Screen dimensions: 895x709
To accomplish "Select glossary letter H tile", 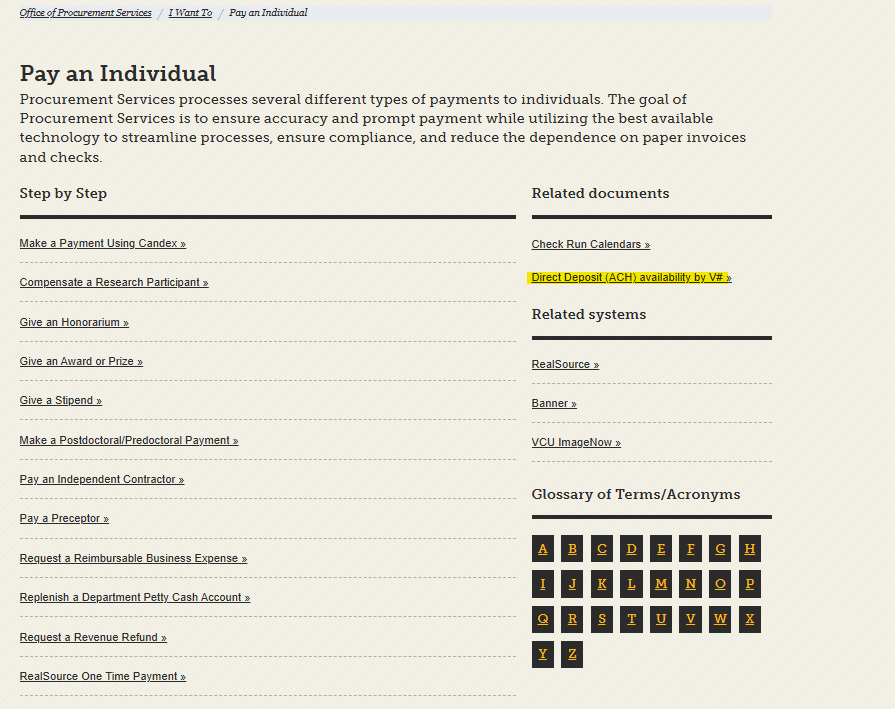I will [749, 548].
